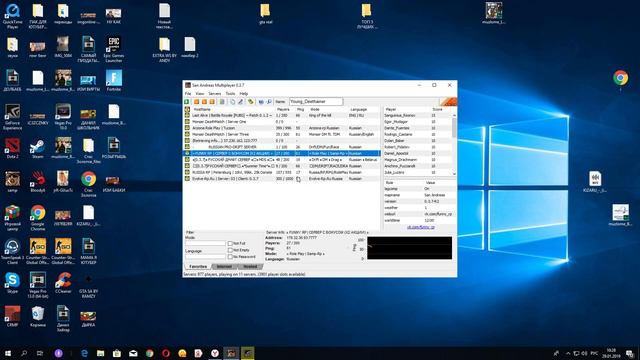The image size is (640, 360).
Task: Open the Tools menu
Action: click(230, 94)
